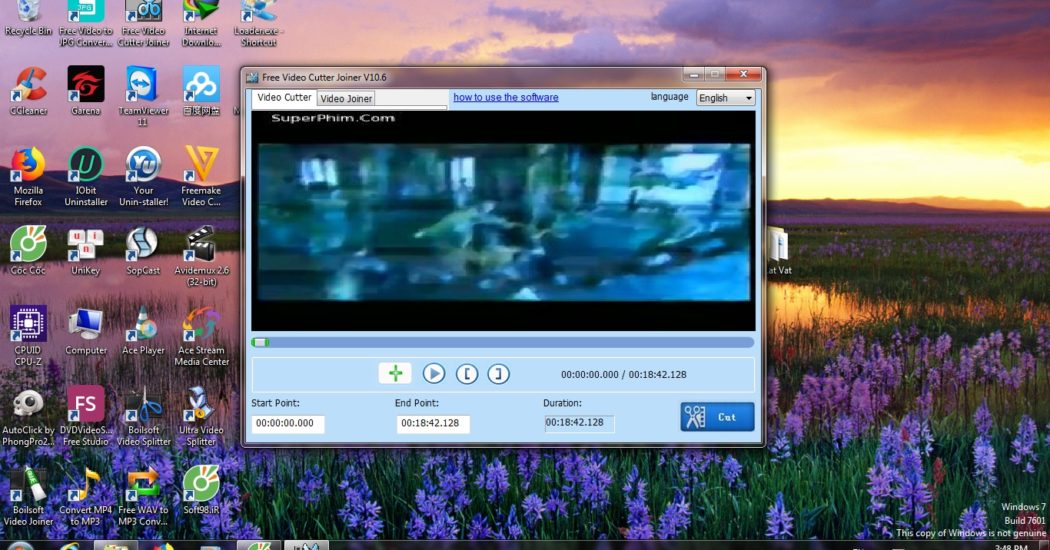Open Ultra Video Splitter desktop icon
The height and width of the screenshot is (550, 1050).
tap(201, 416)
